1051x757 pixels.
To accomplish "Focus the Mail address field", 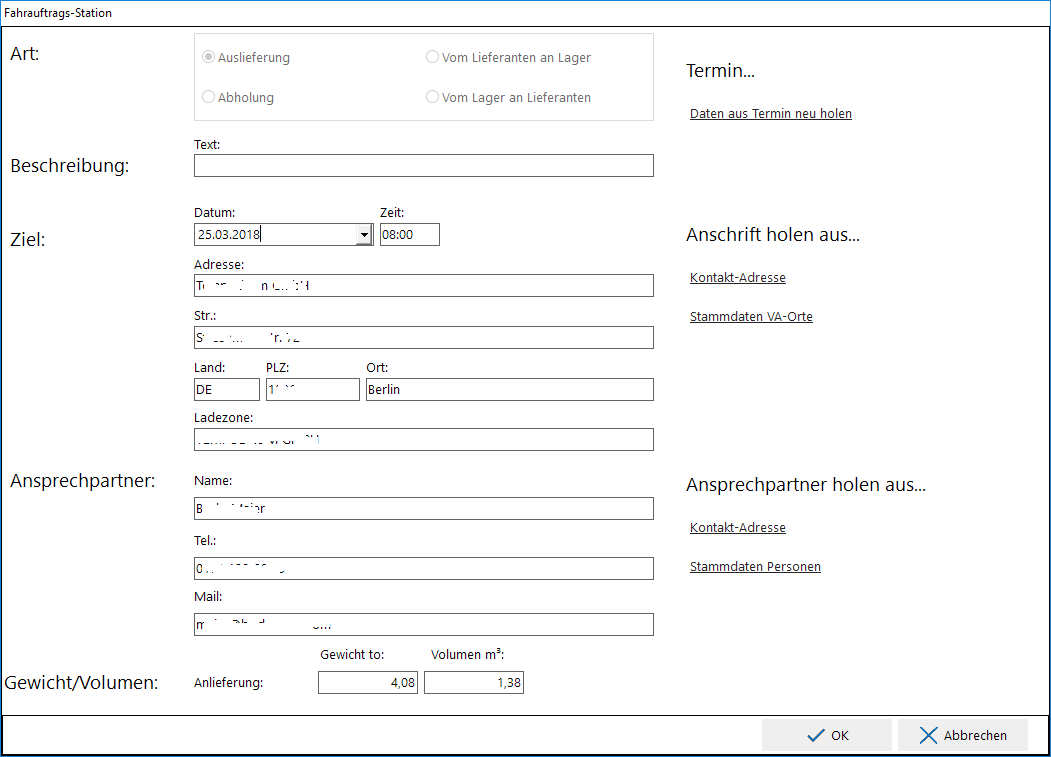I will 424,624.
